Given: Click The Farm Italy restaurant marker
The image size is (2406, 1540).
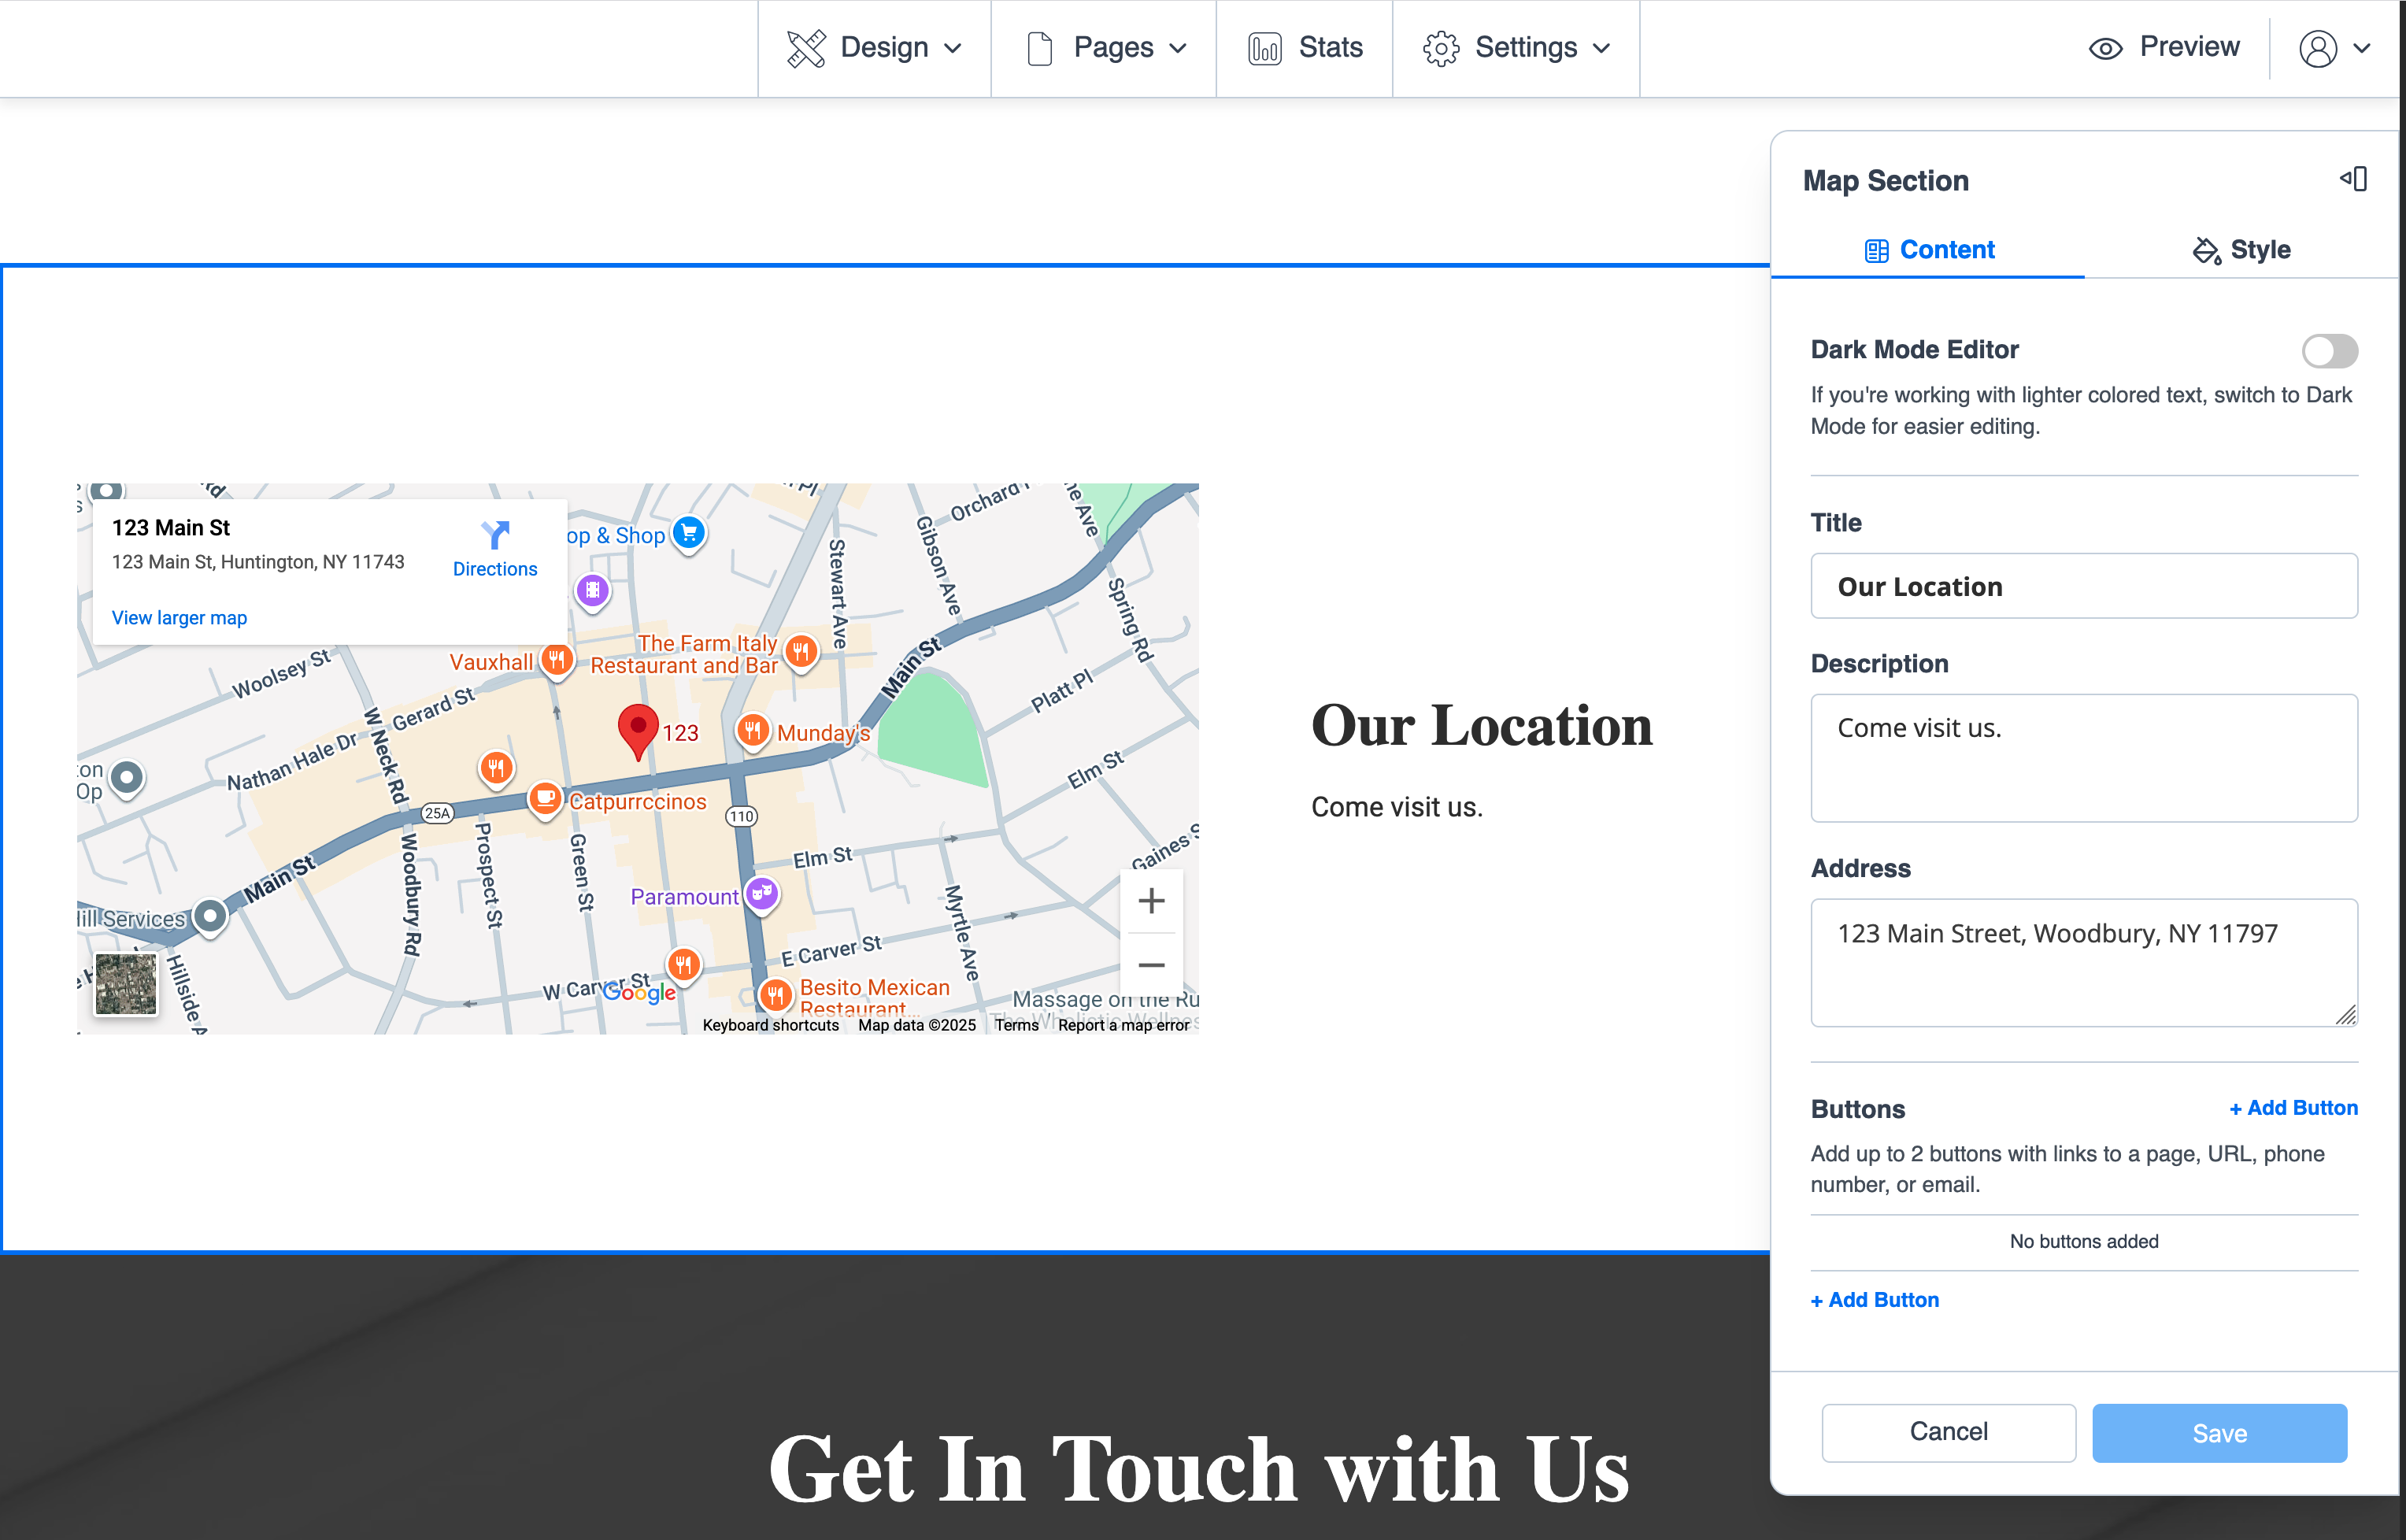Looking at the screenshot, I should pos(800,652).
